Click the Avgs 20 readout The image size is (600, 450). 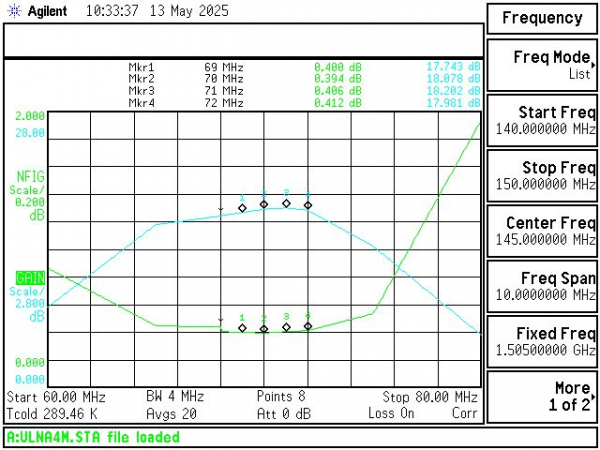[171, 413]
